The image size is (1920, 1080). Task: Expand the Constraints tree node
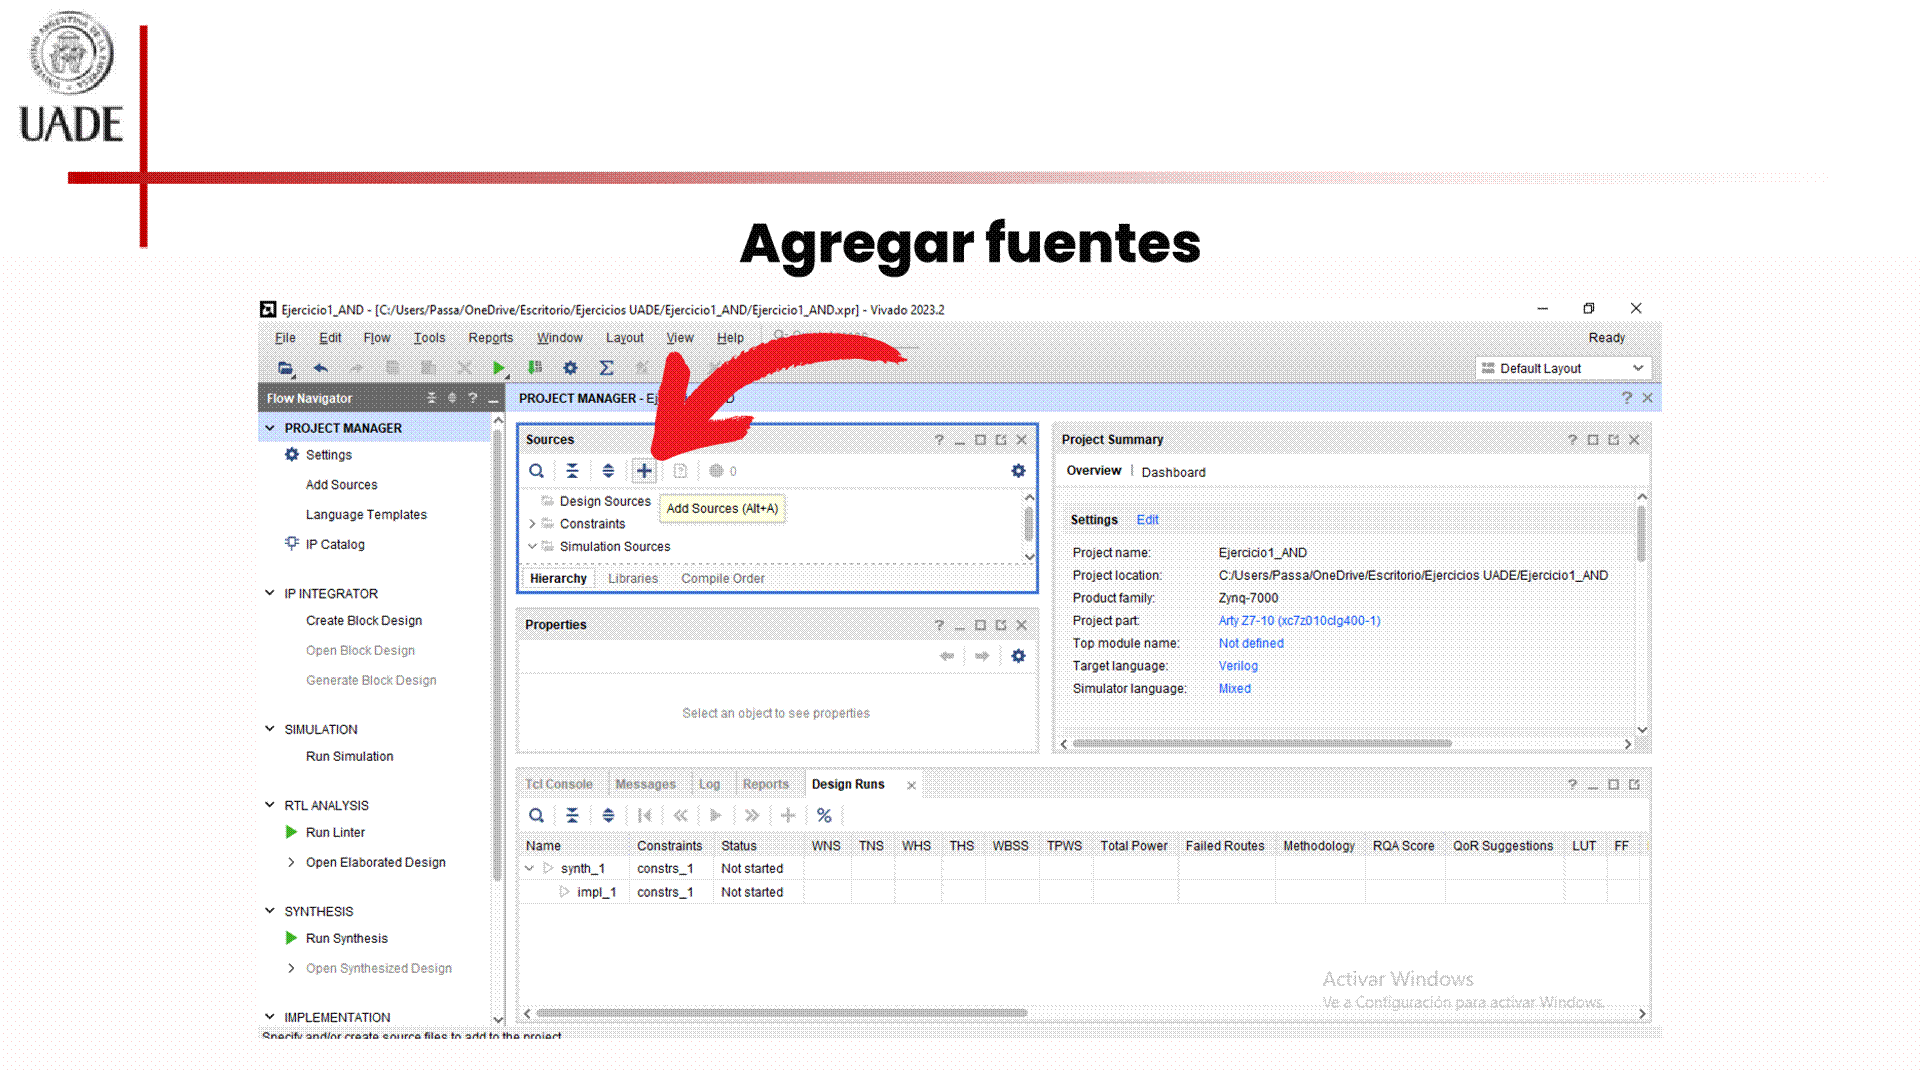point(532,524)
